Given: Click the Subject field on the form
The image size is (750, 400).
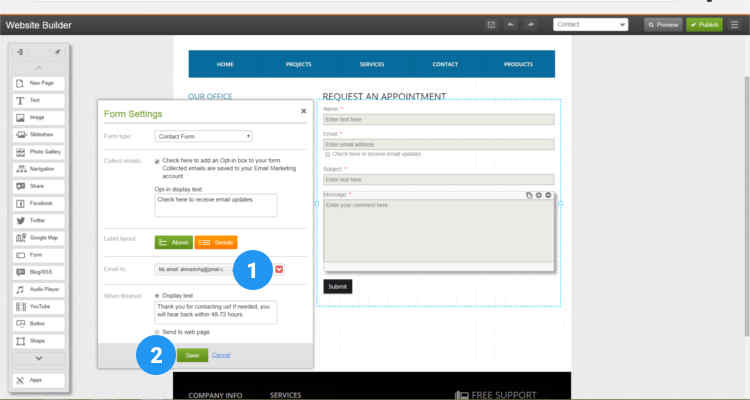Looking at the screenshot, I should 439,179.
